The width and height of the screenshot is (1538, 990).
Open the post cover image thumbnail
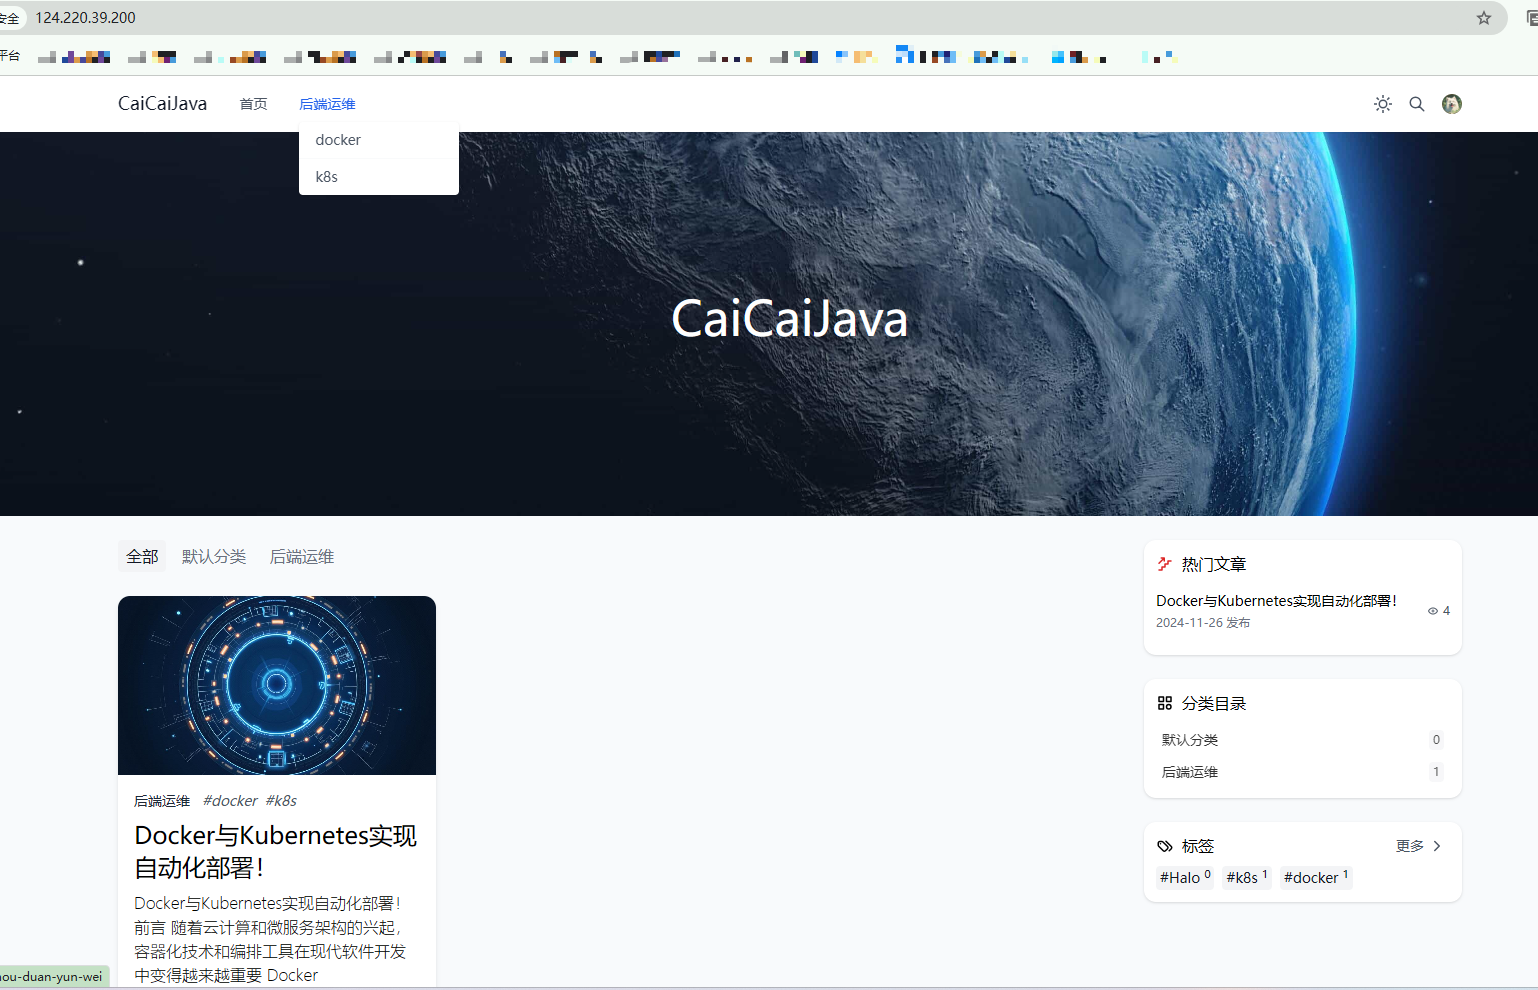(x=277, y=685)
